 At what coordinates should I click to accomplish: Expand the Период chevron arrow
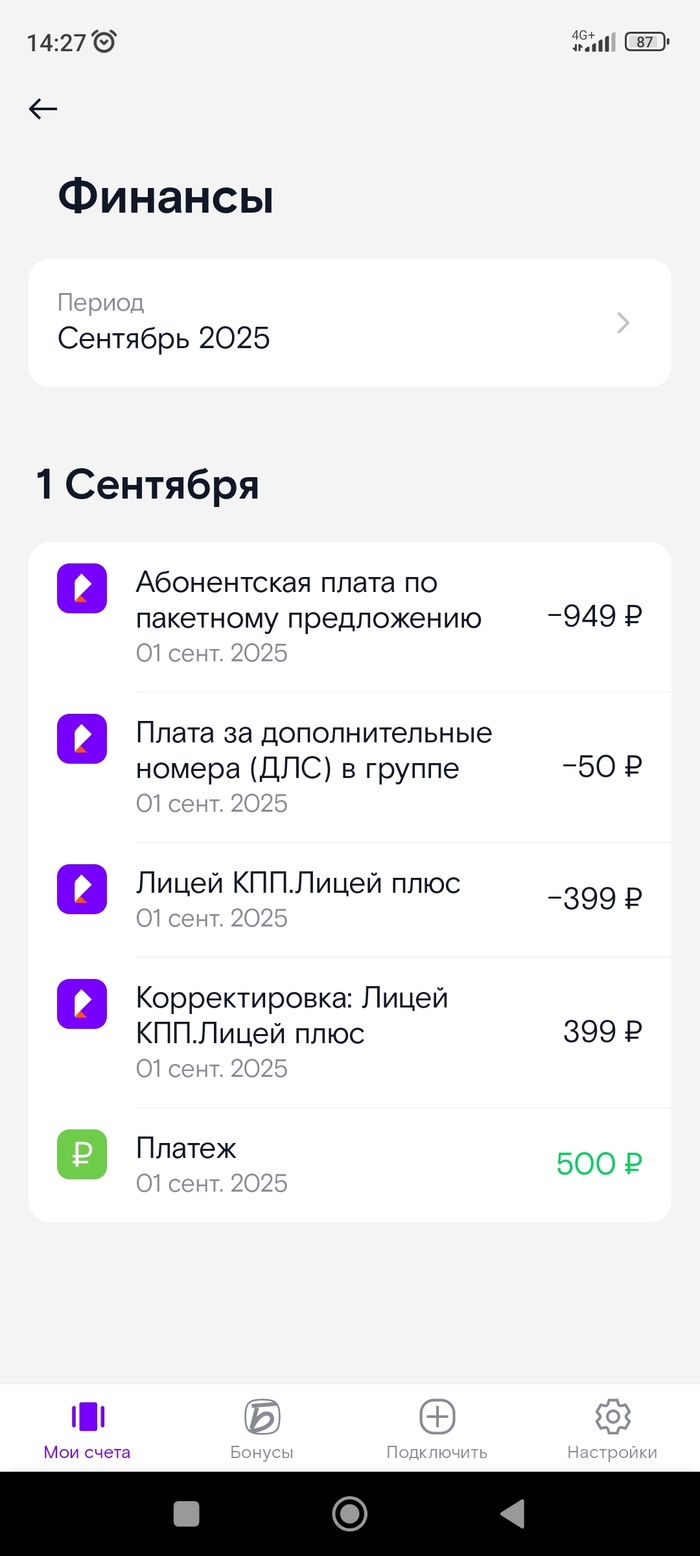click(623, 323)
